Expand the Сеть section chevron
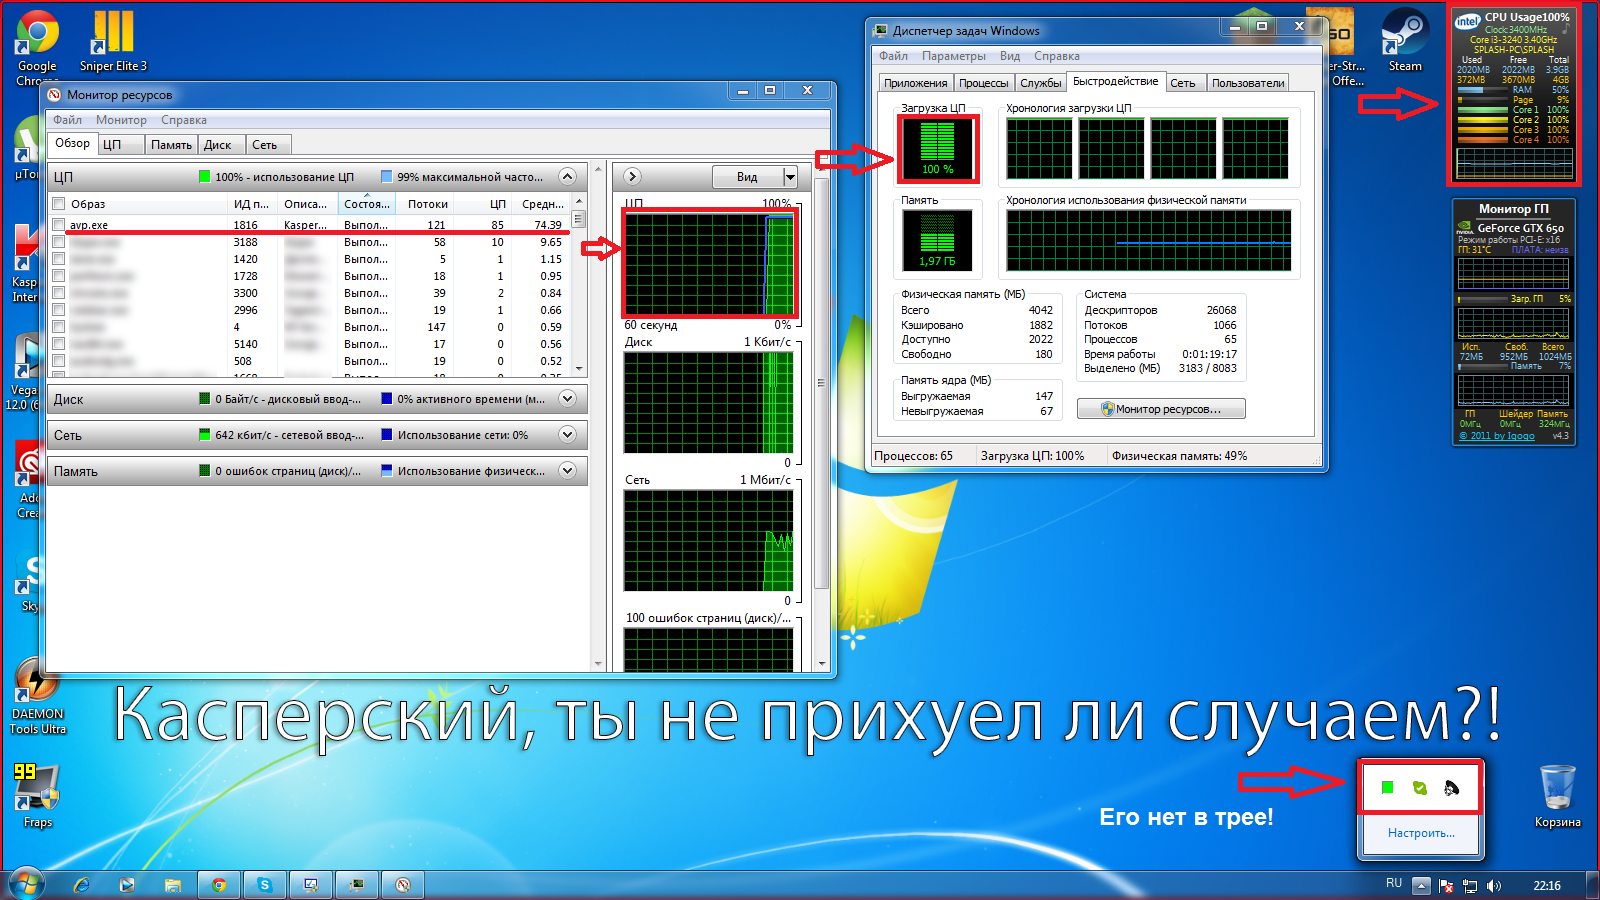The image size is (1600, 900). point(567,435)
